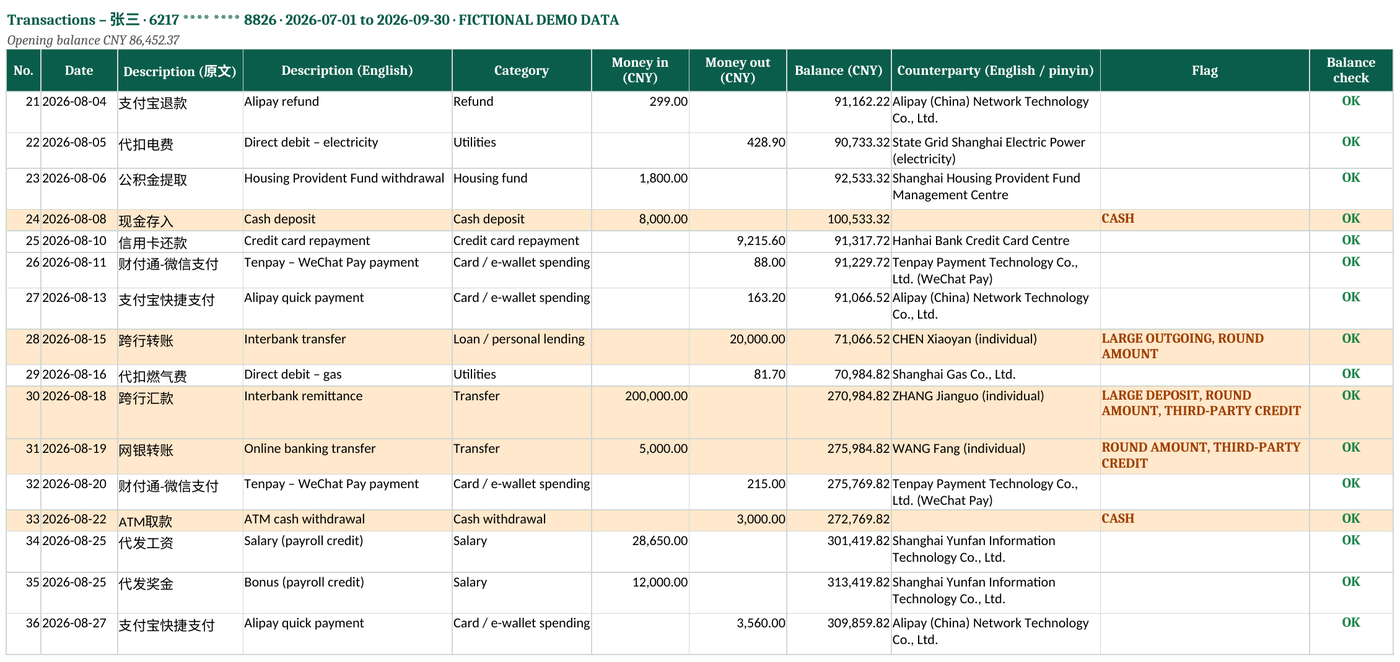Select 'State Grid Shanghai Electric Power' counterparty
Image resolution: width=1400 pixels, height=662 pixels.
click(x=995, y=150)
